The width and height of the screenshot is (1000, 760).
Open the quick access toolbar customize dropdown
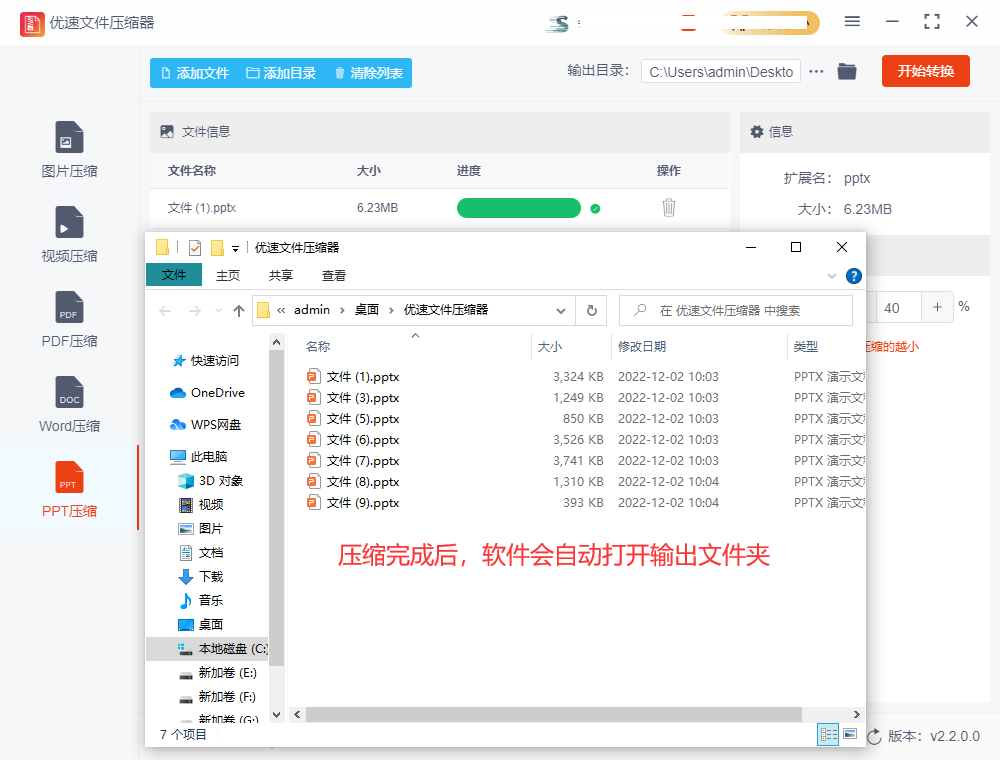click(x=235, y=248)
